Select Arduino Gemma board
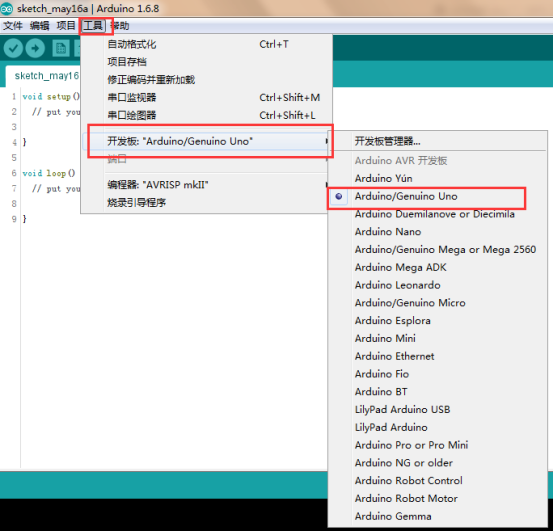554x532 pixels. tap(438, 516)
